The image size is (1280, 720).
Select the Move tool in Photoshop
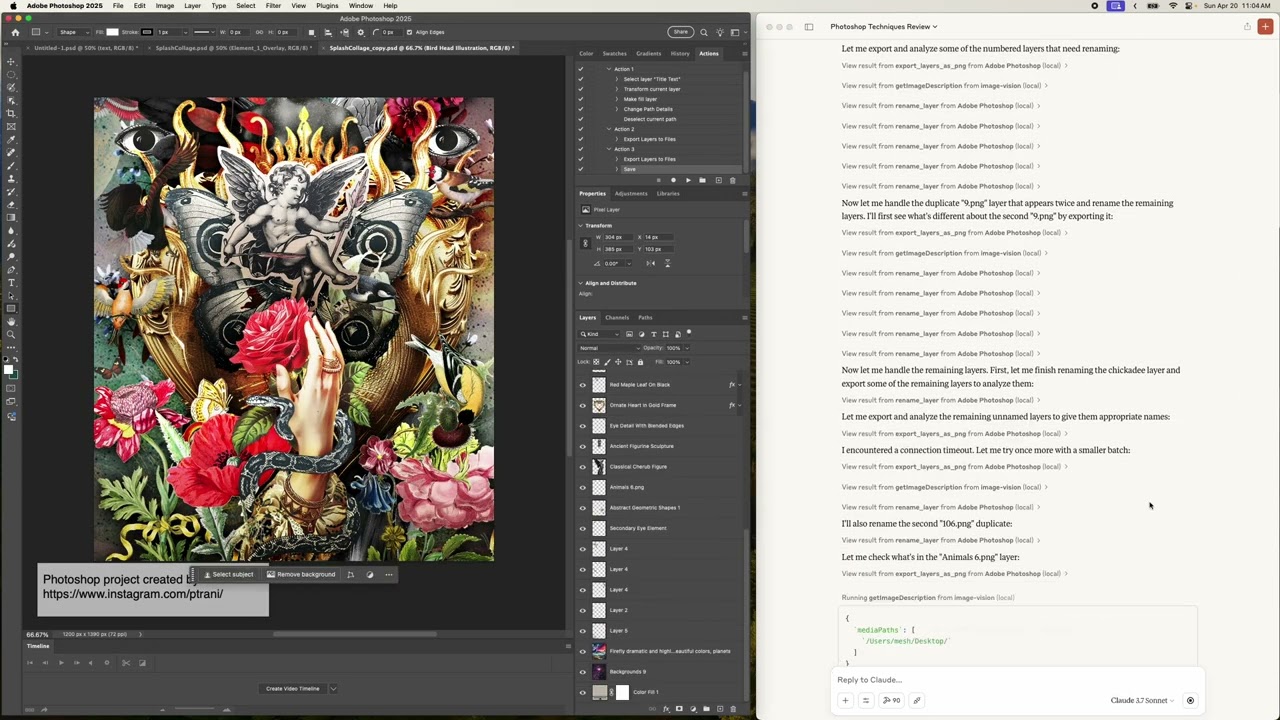click(11, 62)
